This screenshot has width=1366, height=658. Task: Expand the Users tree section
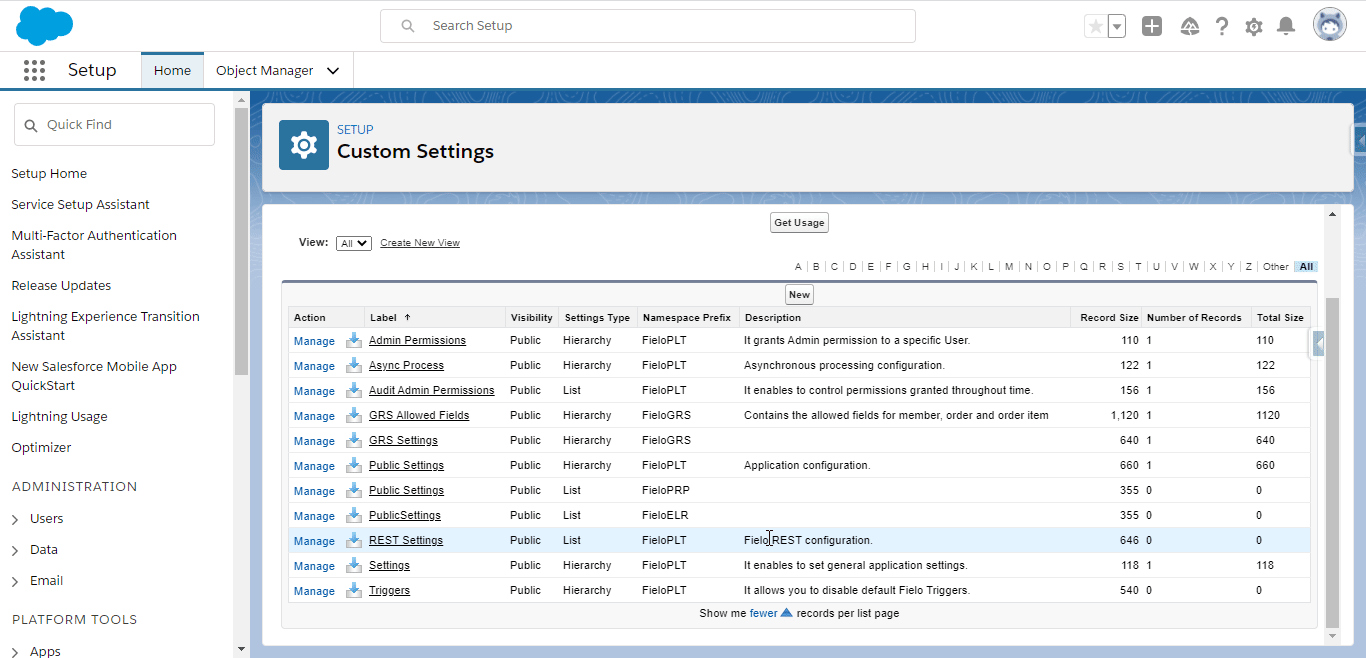(x=15, y=519)
